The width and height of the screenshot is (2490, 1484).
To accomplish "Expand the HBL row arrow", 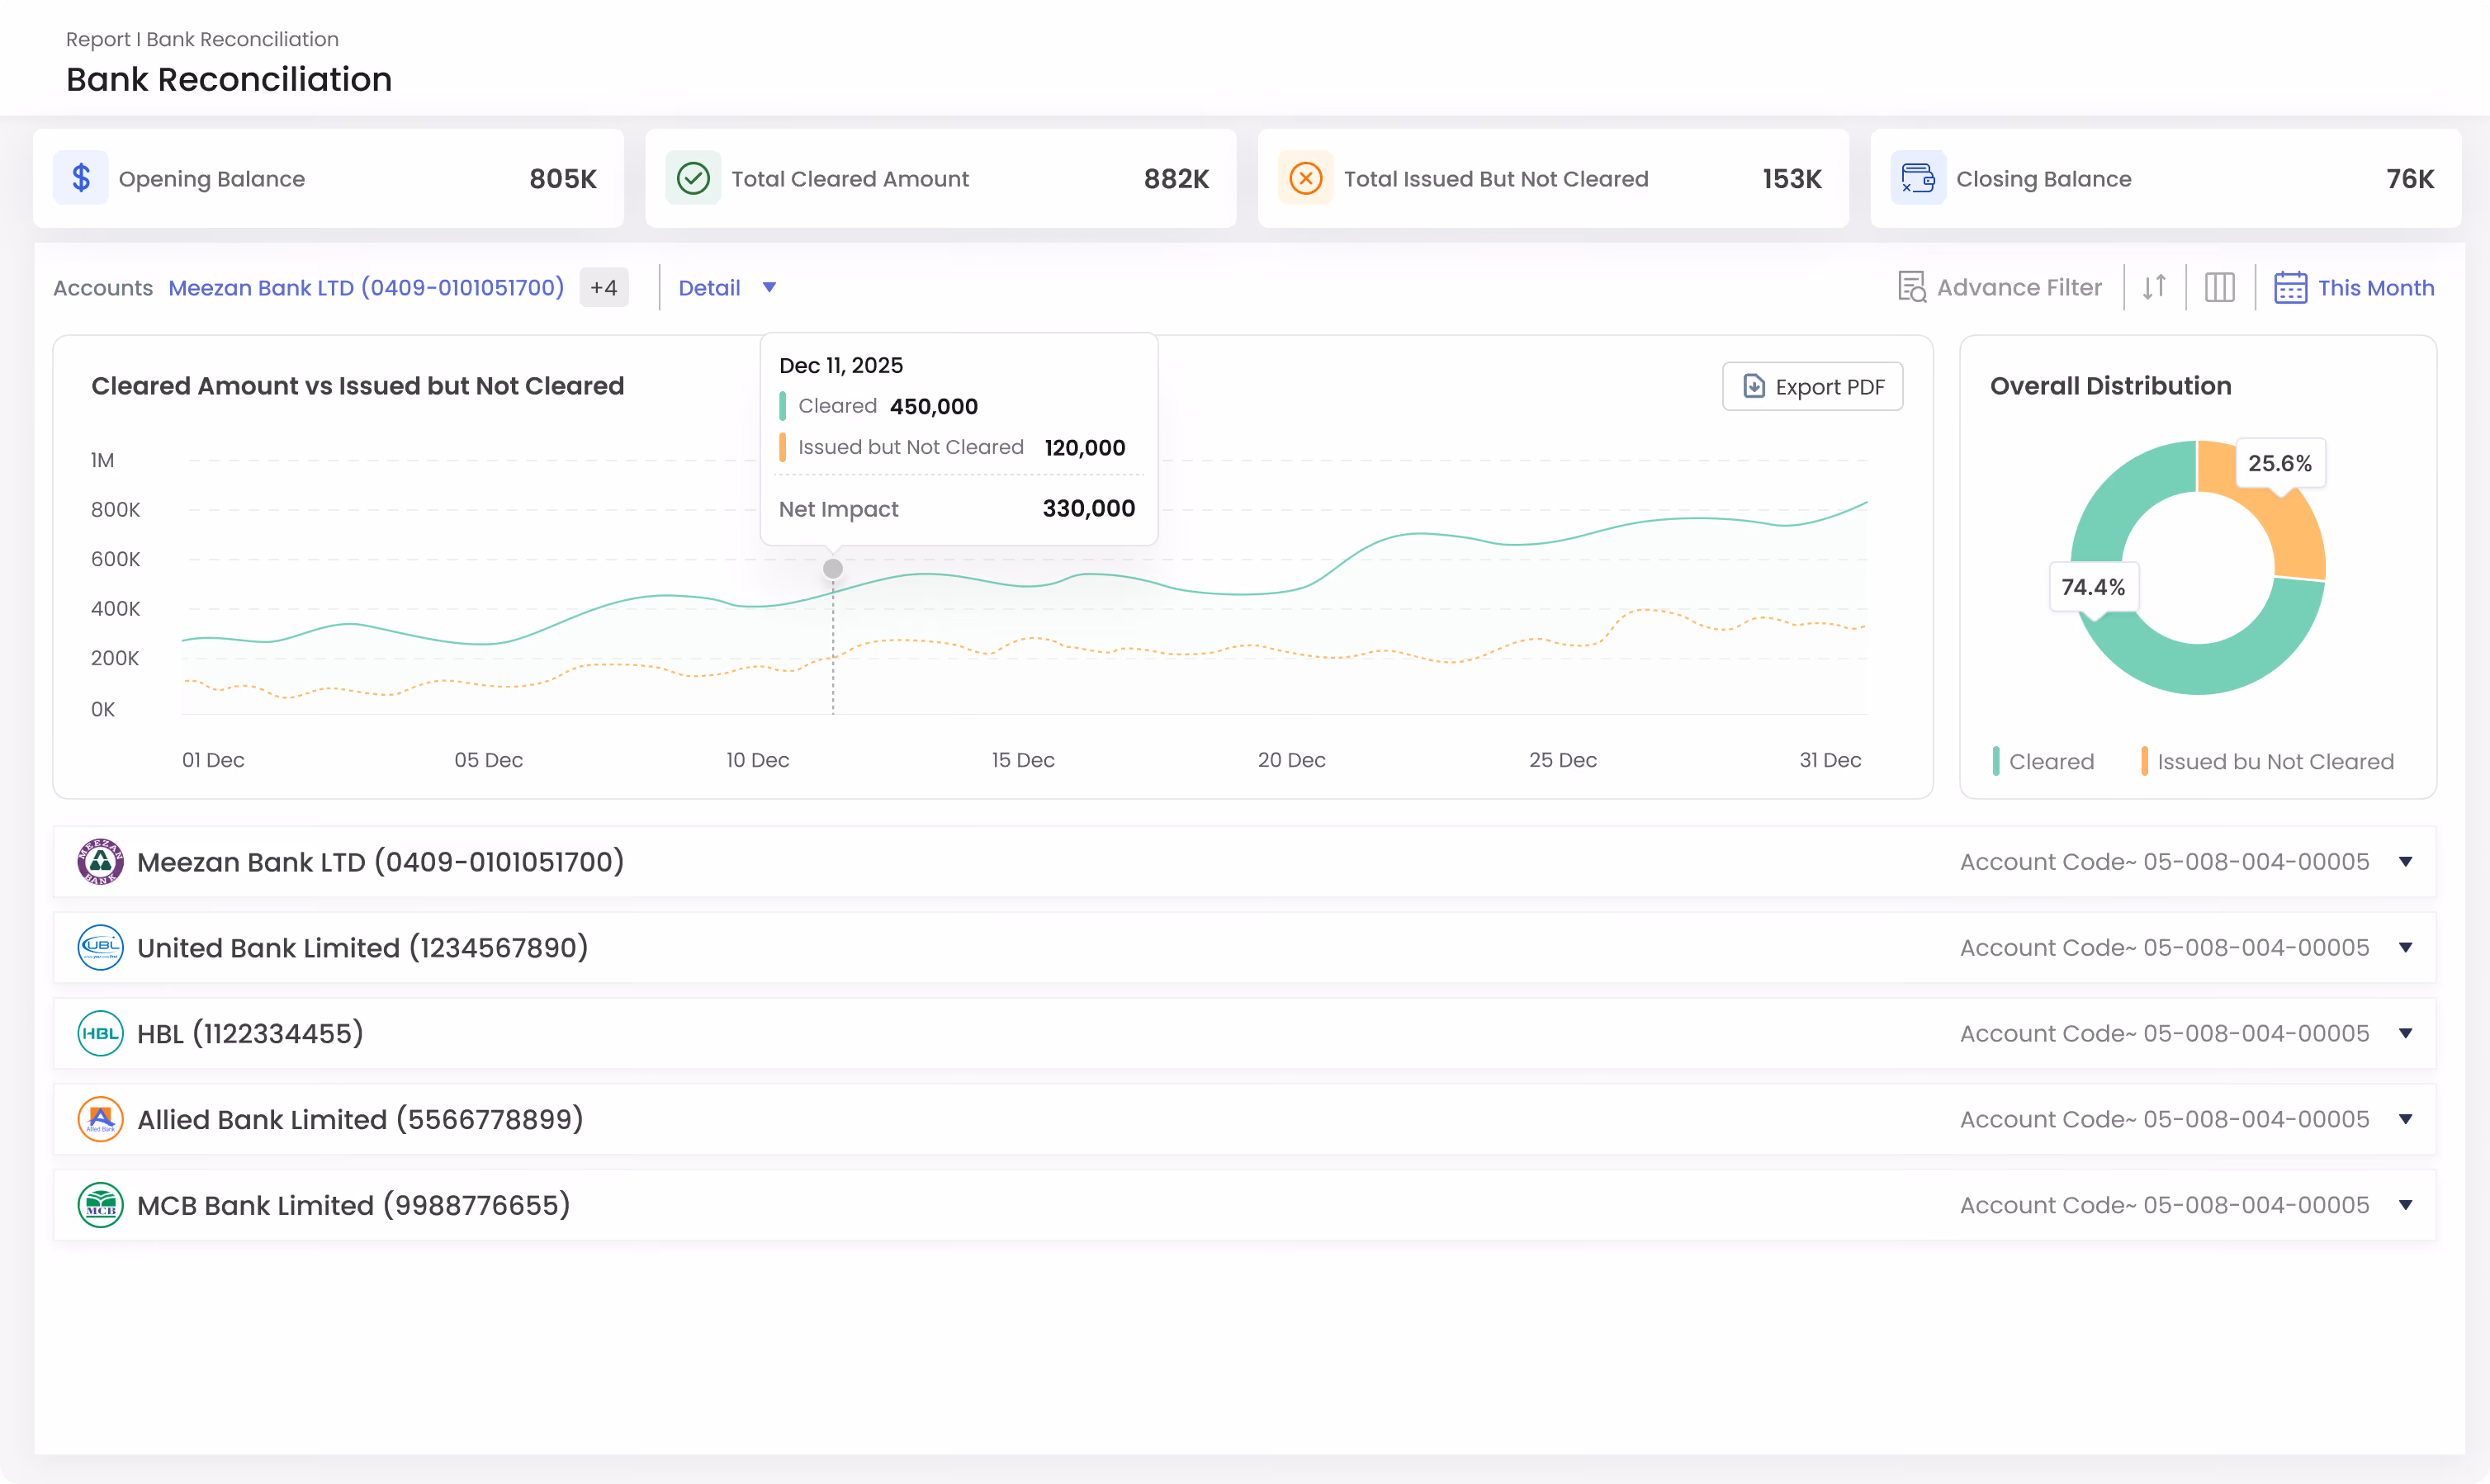I will coord(2406,1034).
